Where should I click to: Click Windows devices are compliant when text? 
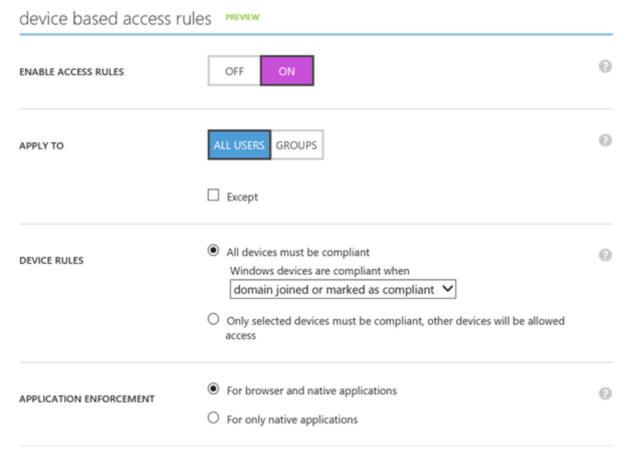pyautogui.click(x=319, y=270)
